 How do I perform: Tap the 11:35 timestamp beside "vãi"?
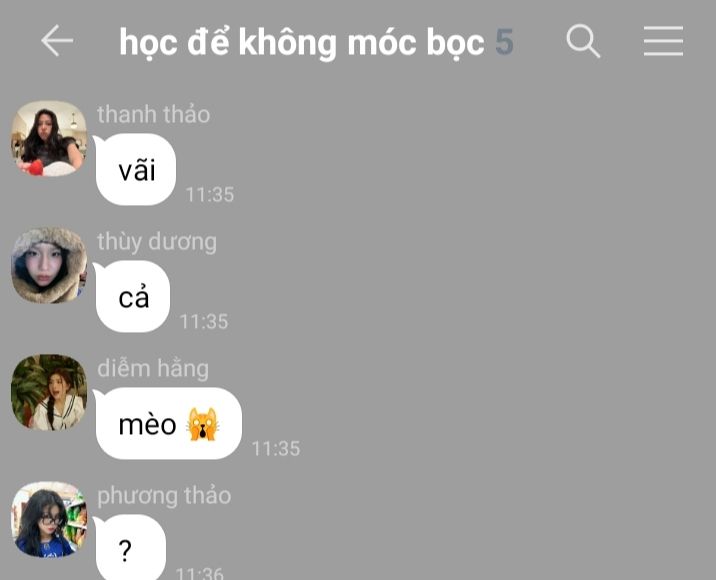tap(210, 195)
